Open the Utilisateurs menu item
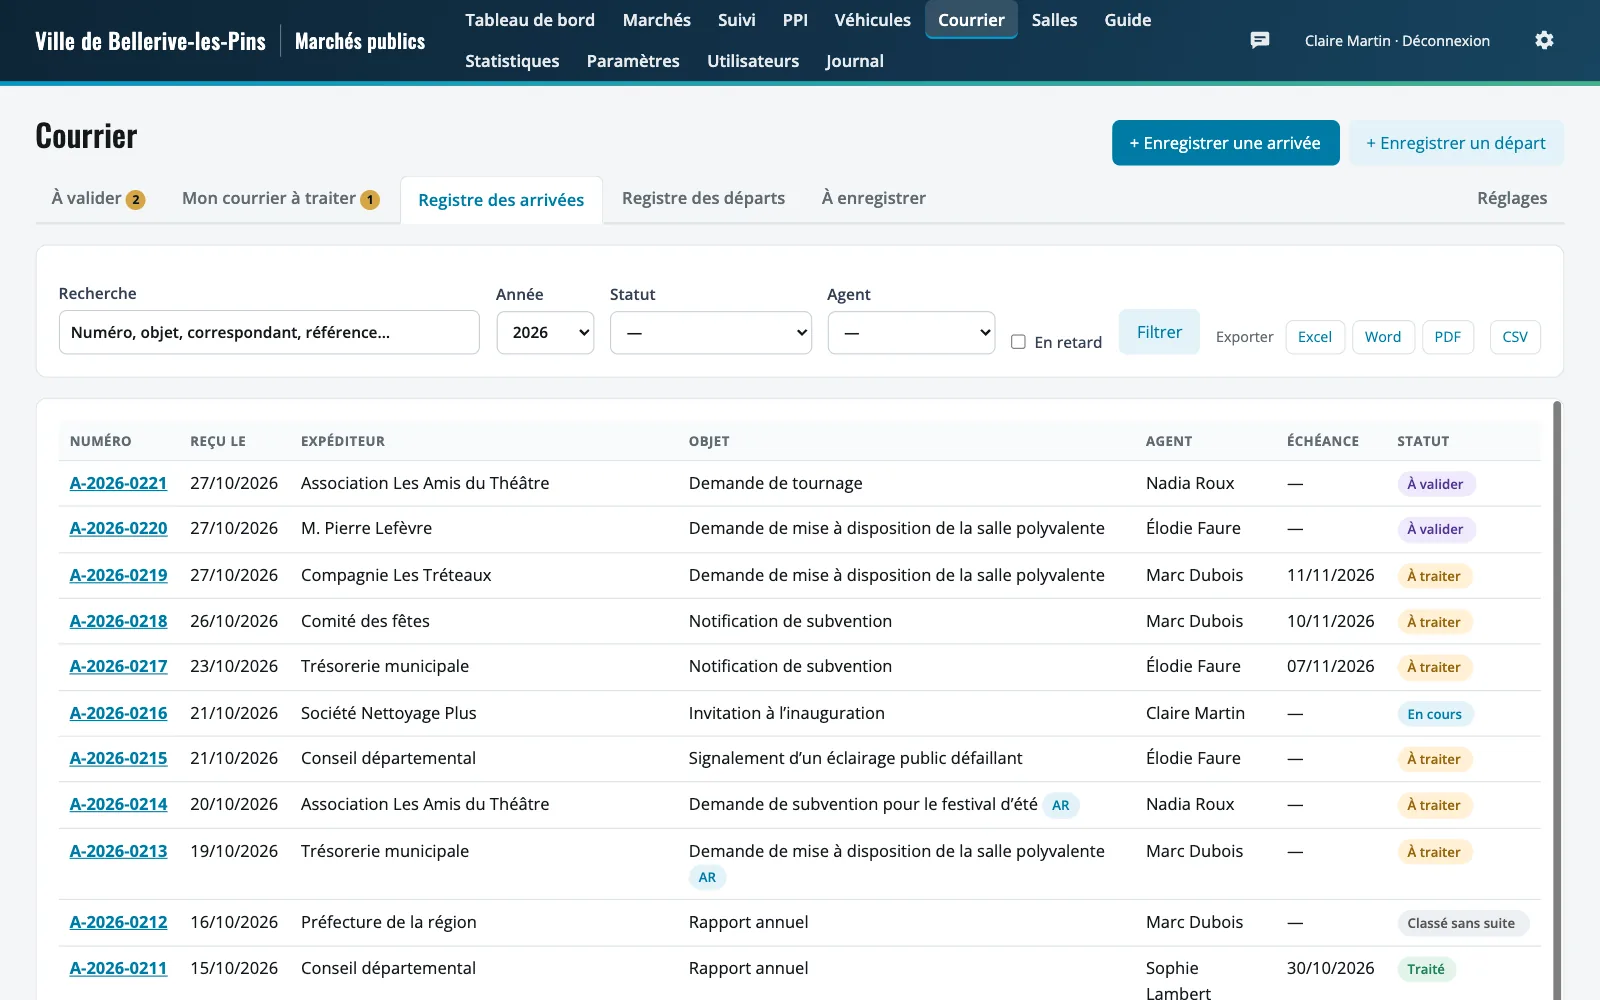This screenshot has height=1000, width=1600. tap(753, 61)
